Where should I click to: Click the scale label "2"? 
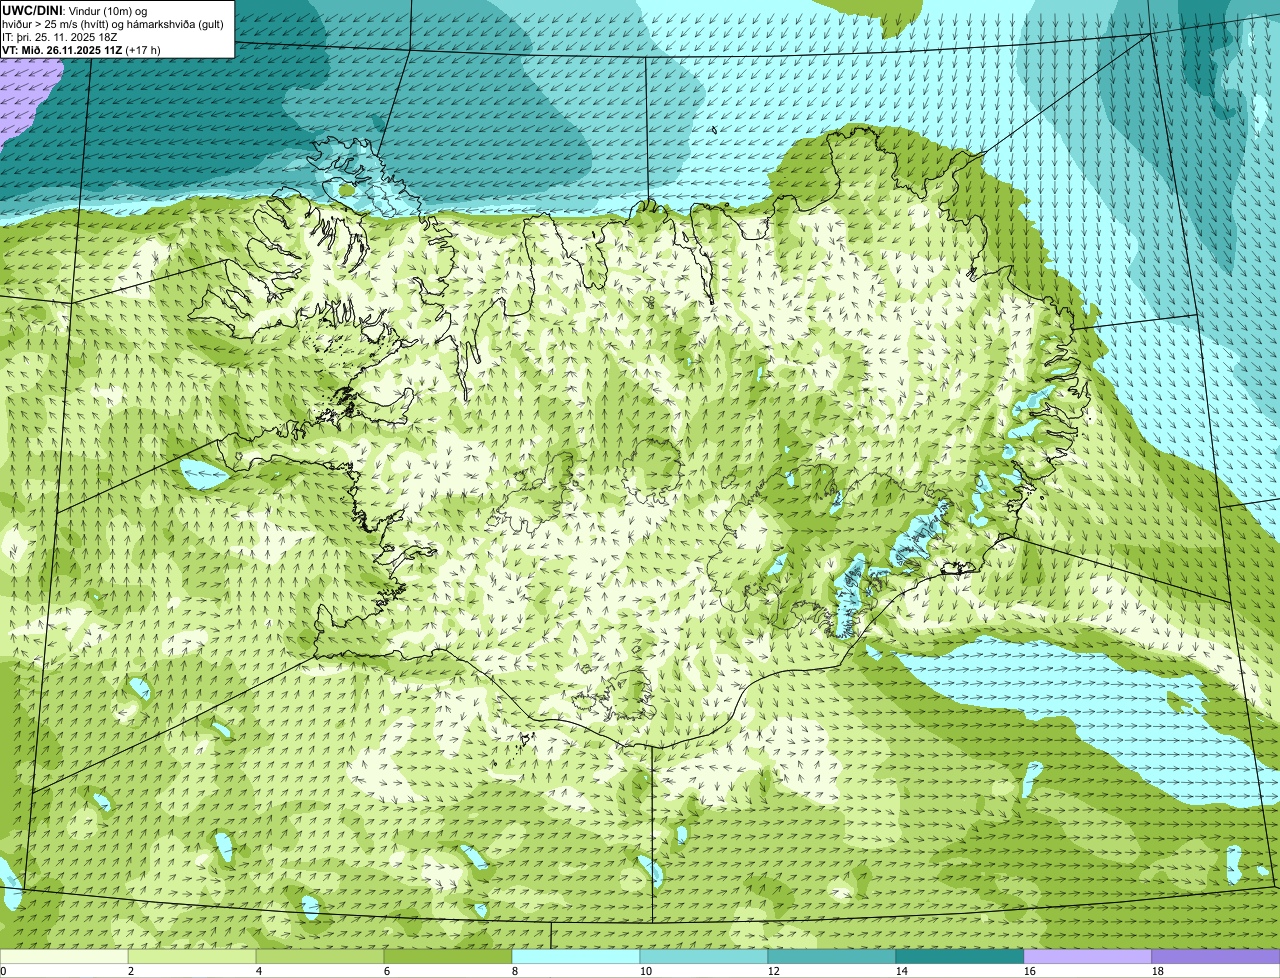tap(131, 971)
